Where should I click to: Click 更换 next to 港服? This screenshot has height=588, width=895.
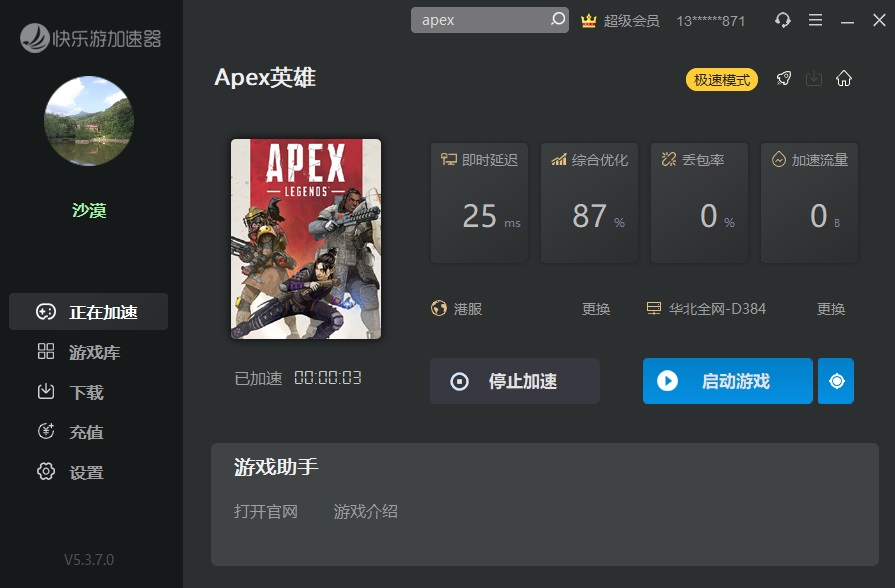[596, 309]
